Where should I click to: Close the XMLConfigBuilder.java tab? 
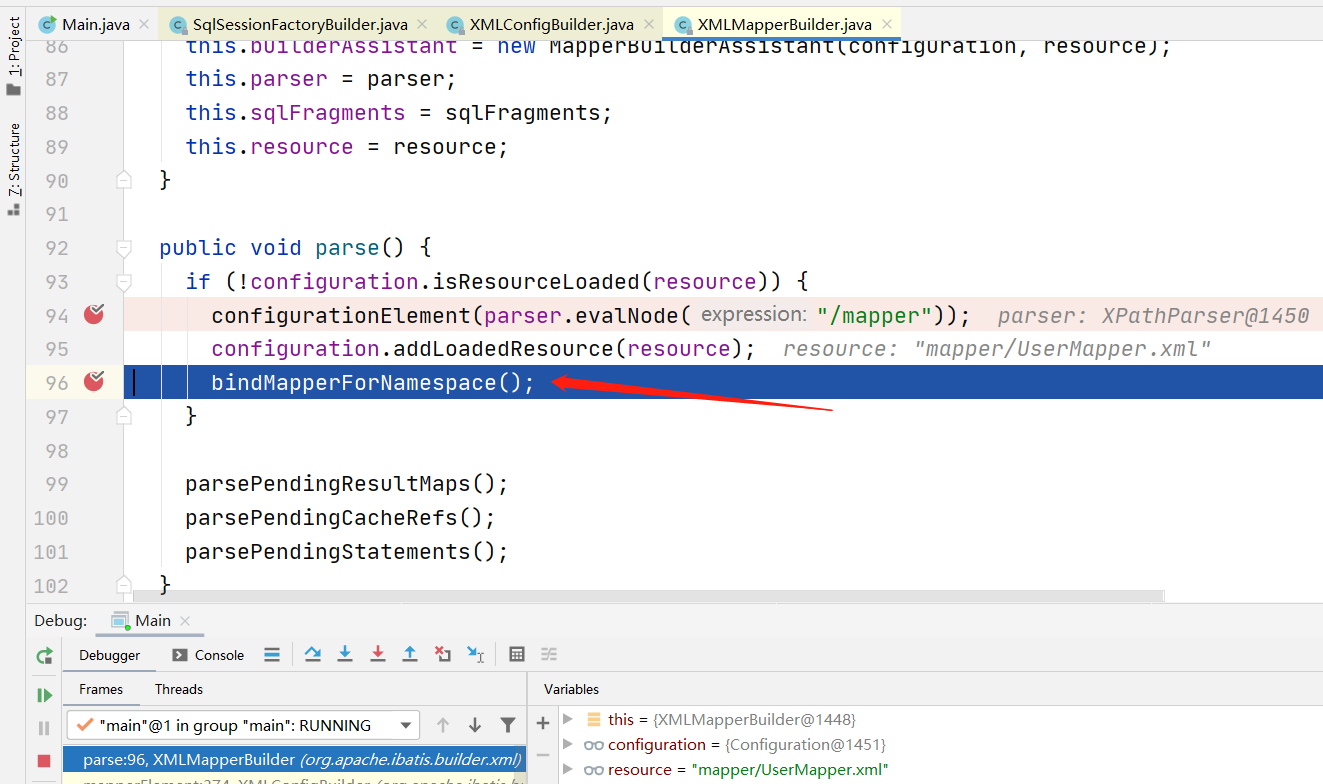pos(649,25)
